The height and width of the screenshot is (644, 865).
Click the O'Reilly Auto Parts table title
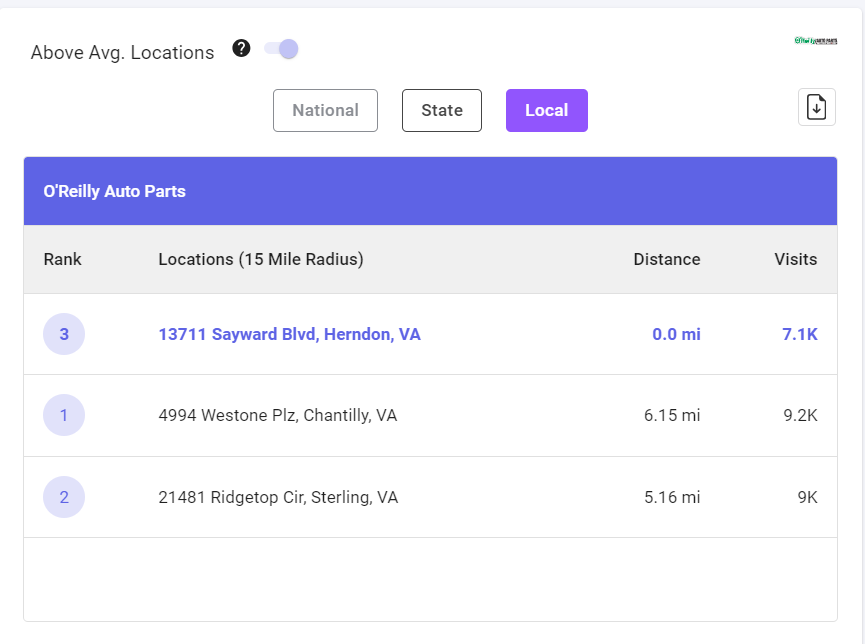pyautogui.click(x=114, y=191)
